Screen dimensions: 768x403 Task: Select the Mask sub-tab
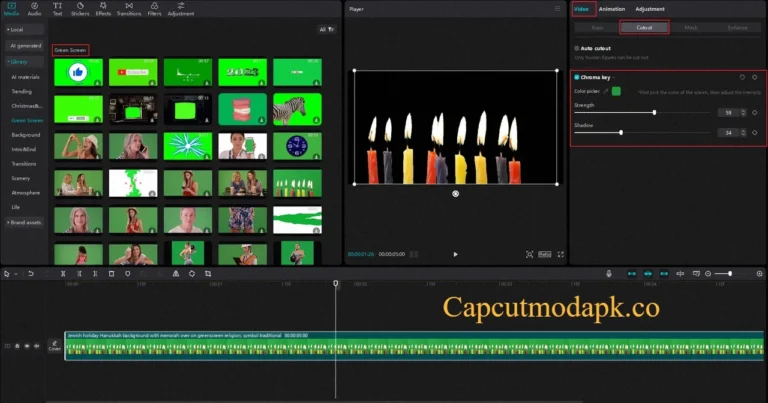pyautogui.click(x=691, y=27)
